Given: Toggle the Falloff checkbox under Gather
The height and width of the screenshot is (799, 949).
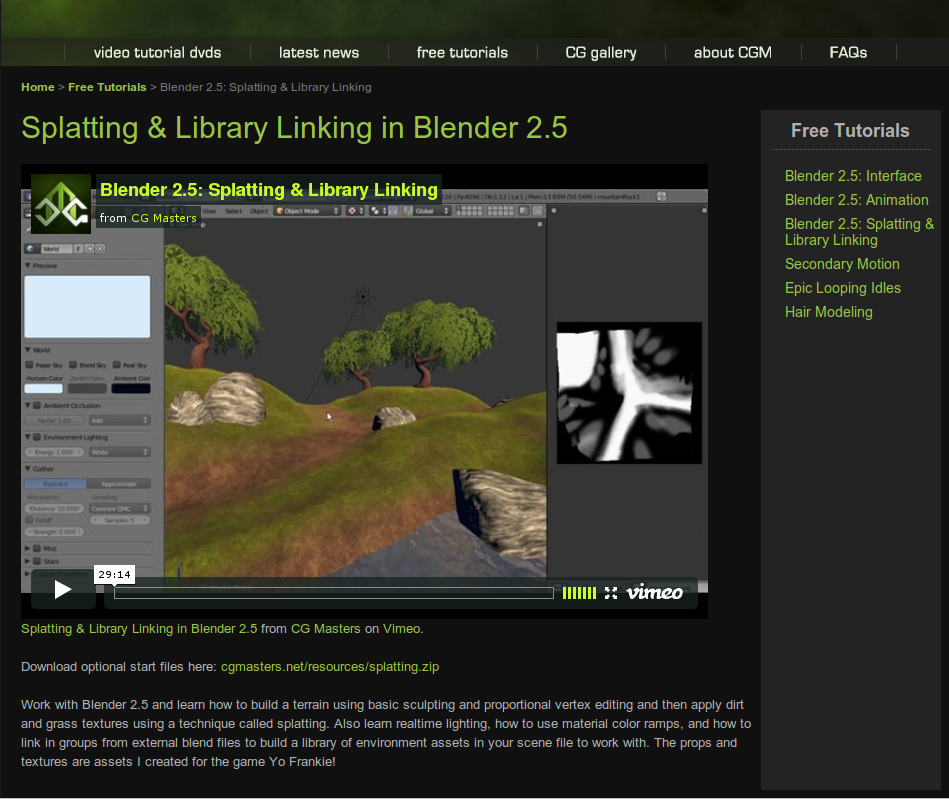Looking at the screenshot, I should click(x=31, y=518).
